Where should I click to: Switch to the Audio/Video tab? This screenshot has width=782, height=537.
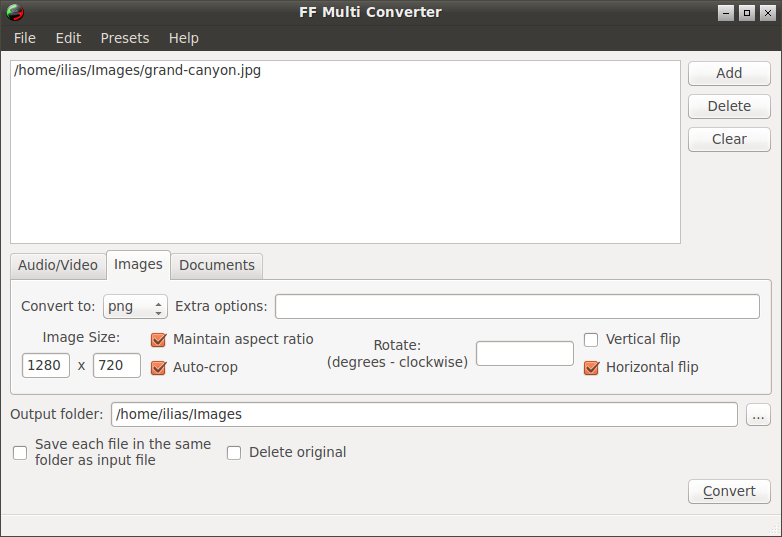58,265
